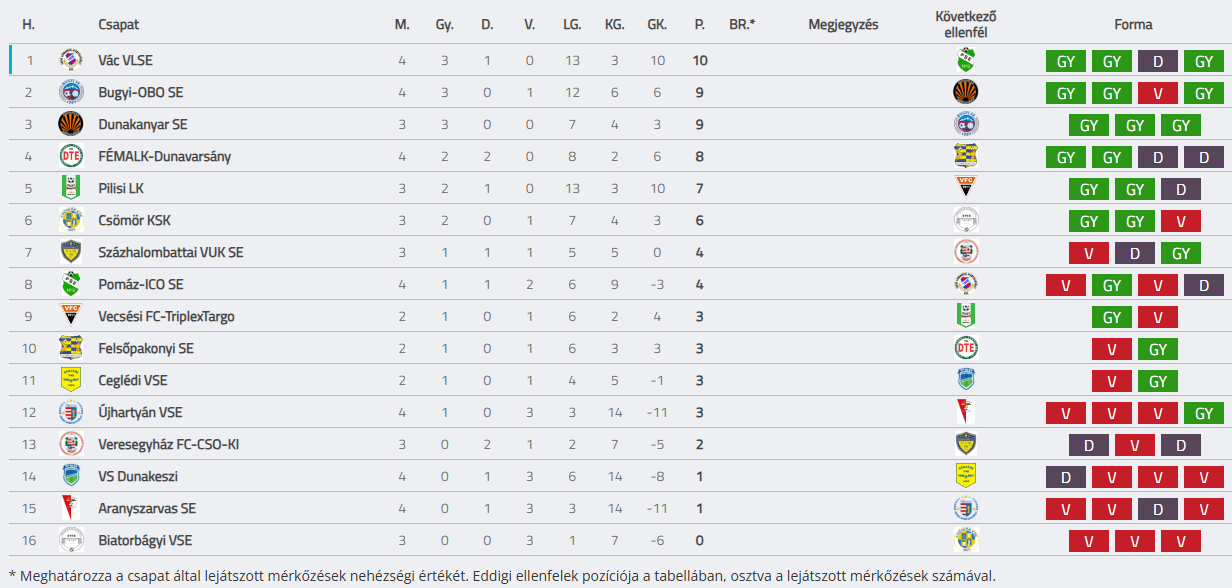Screen dimensions: 1232x588
Task: Open the Százhalombattai VUK SE team link
Action: (x=171, y=253)
